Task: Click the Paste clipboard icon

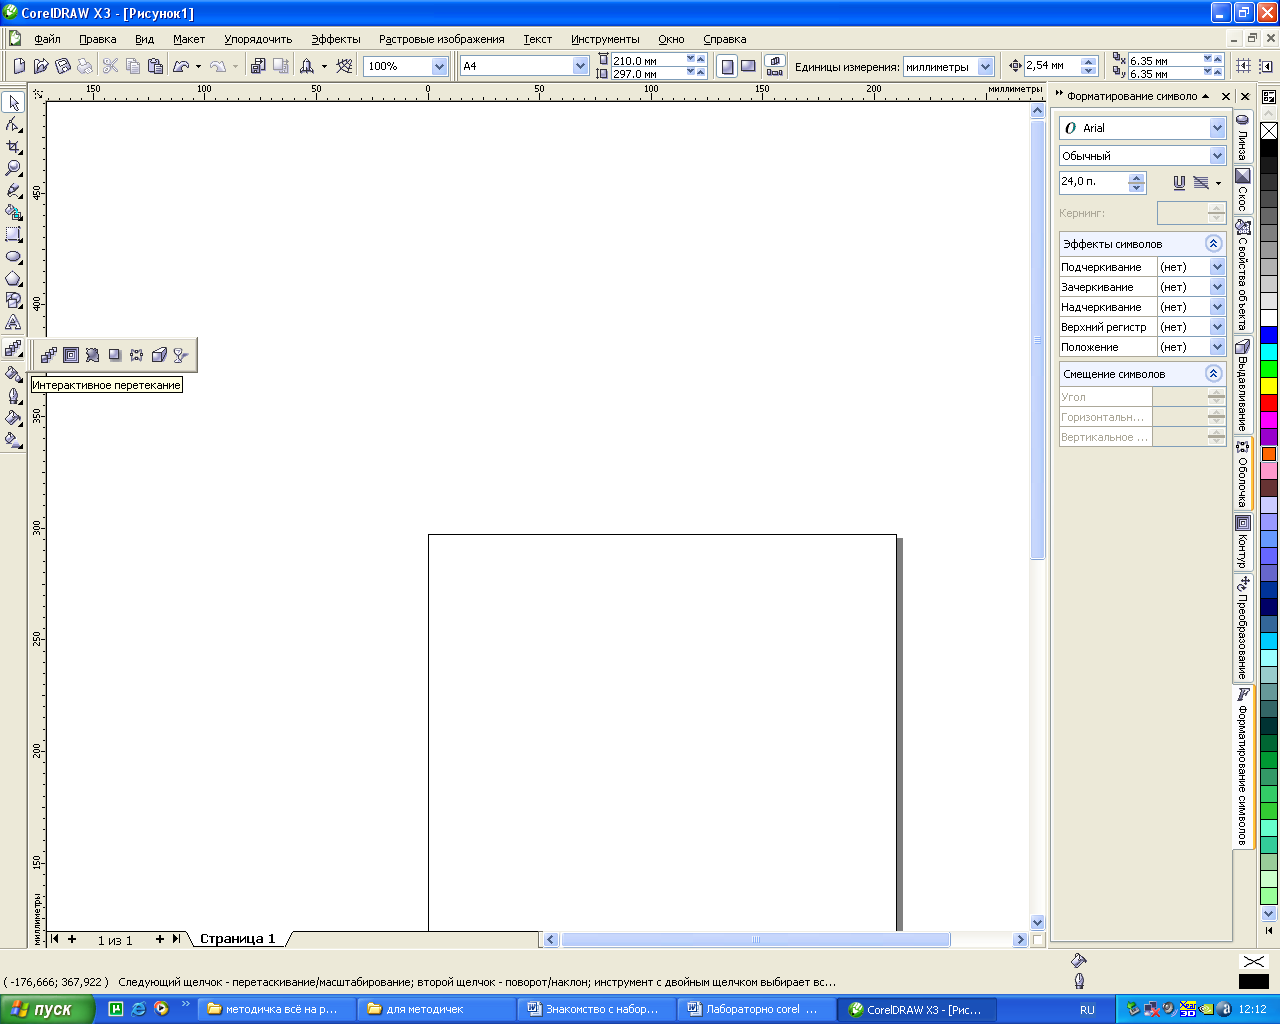Action: point(155,66)
